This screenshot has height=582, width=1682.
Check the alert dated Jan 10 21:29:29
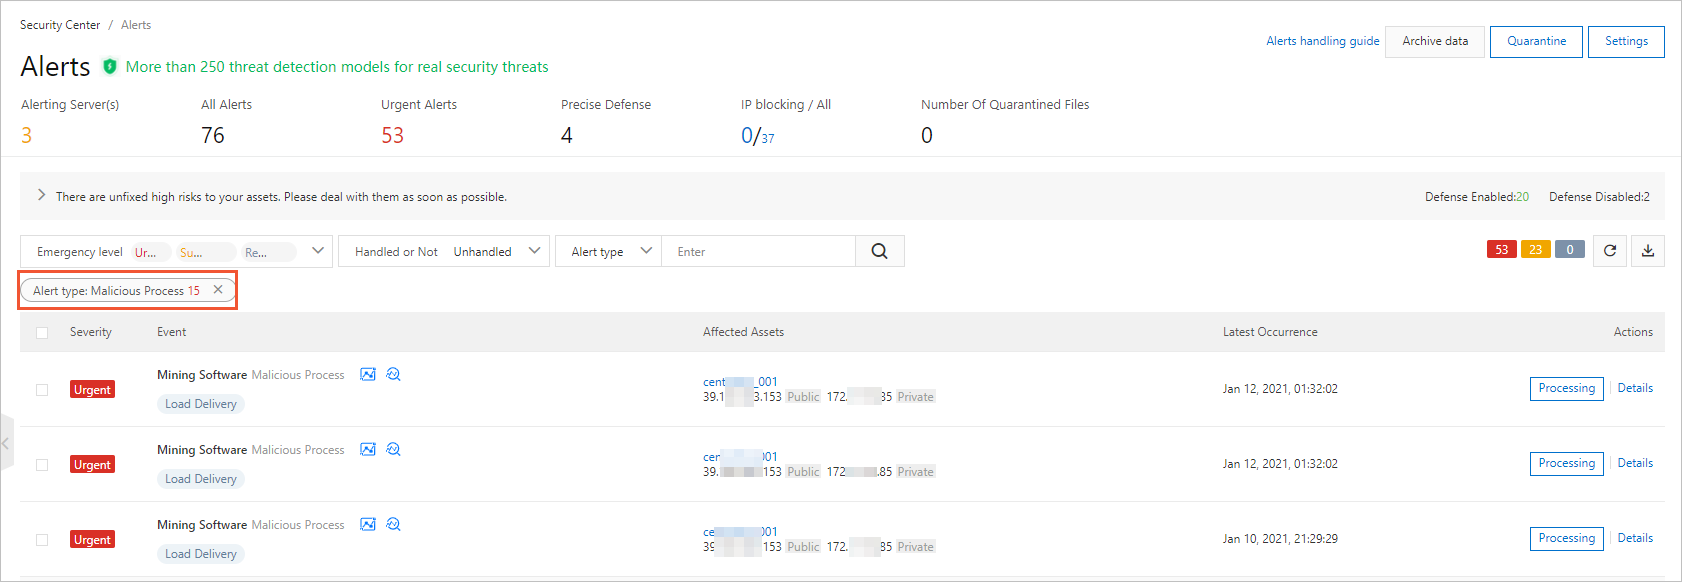click(x=42, y=540)
